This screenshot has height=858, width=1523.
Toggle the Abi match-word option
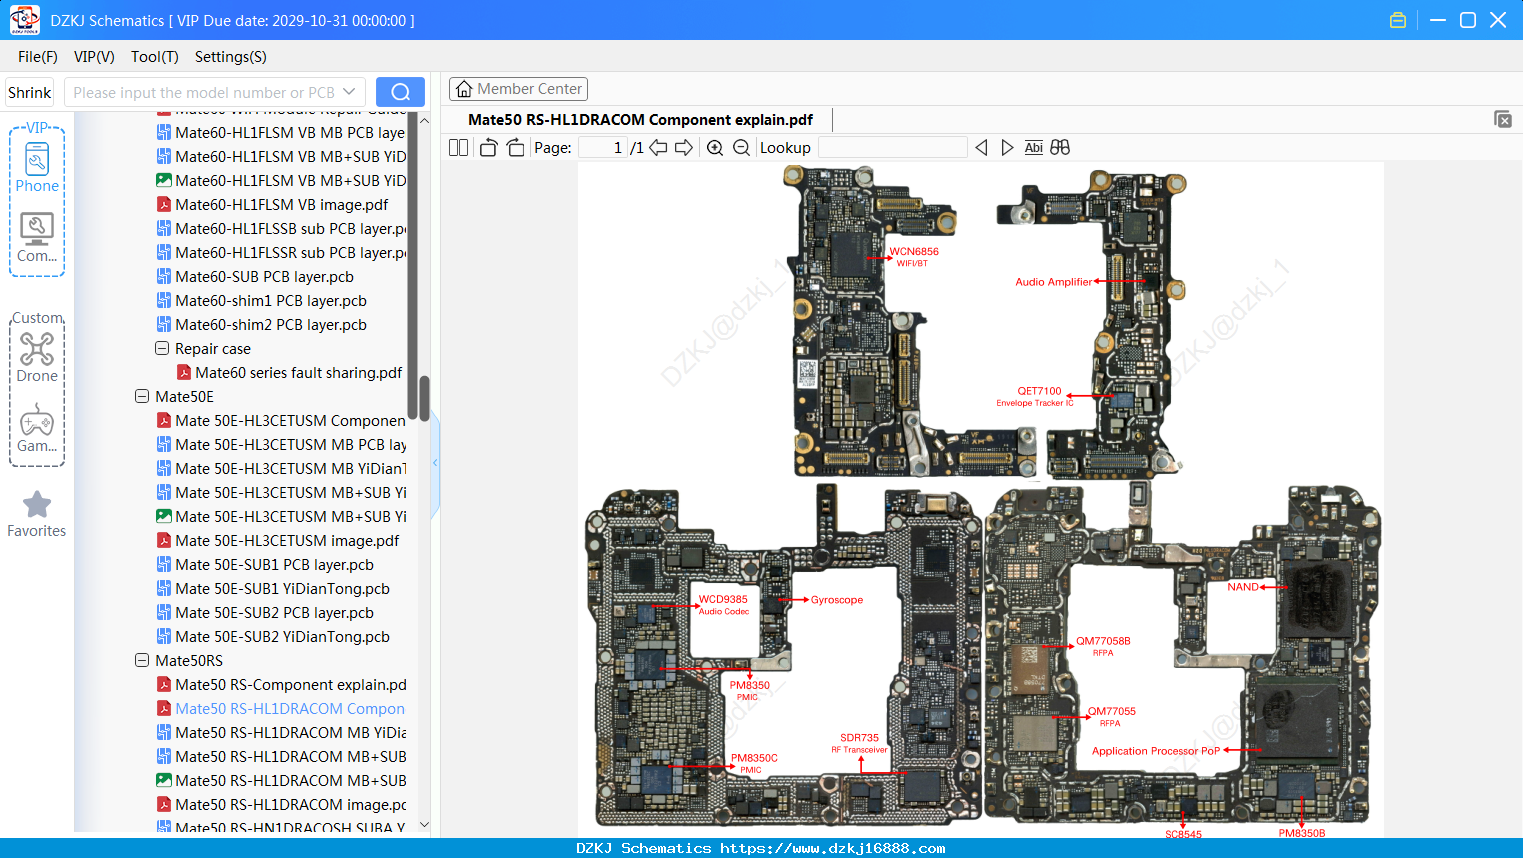[x=1033, y=148]
